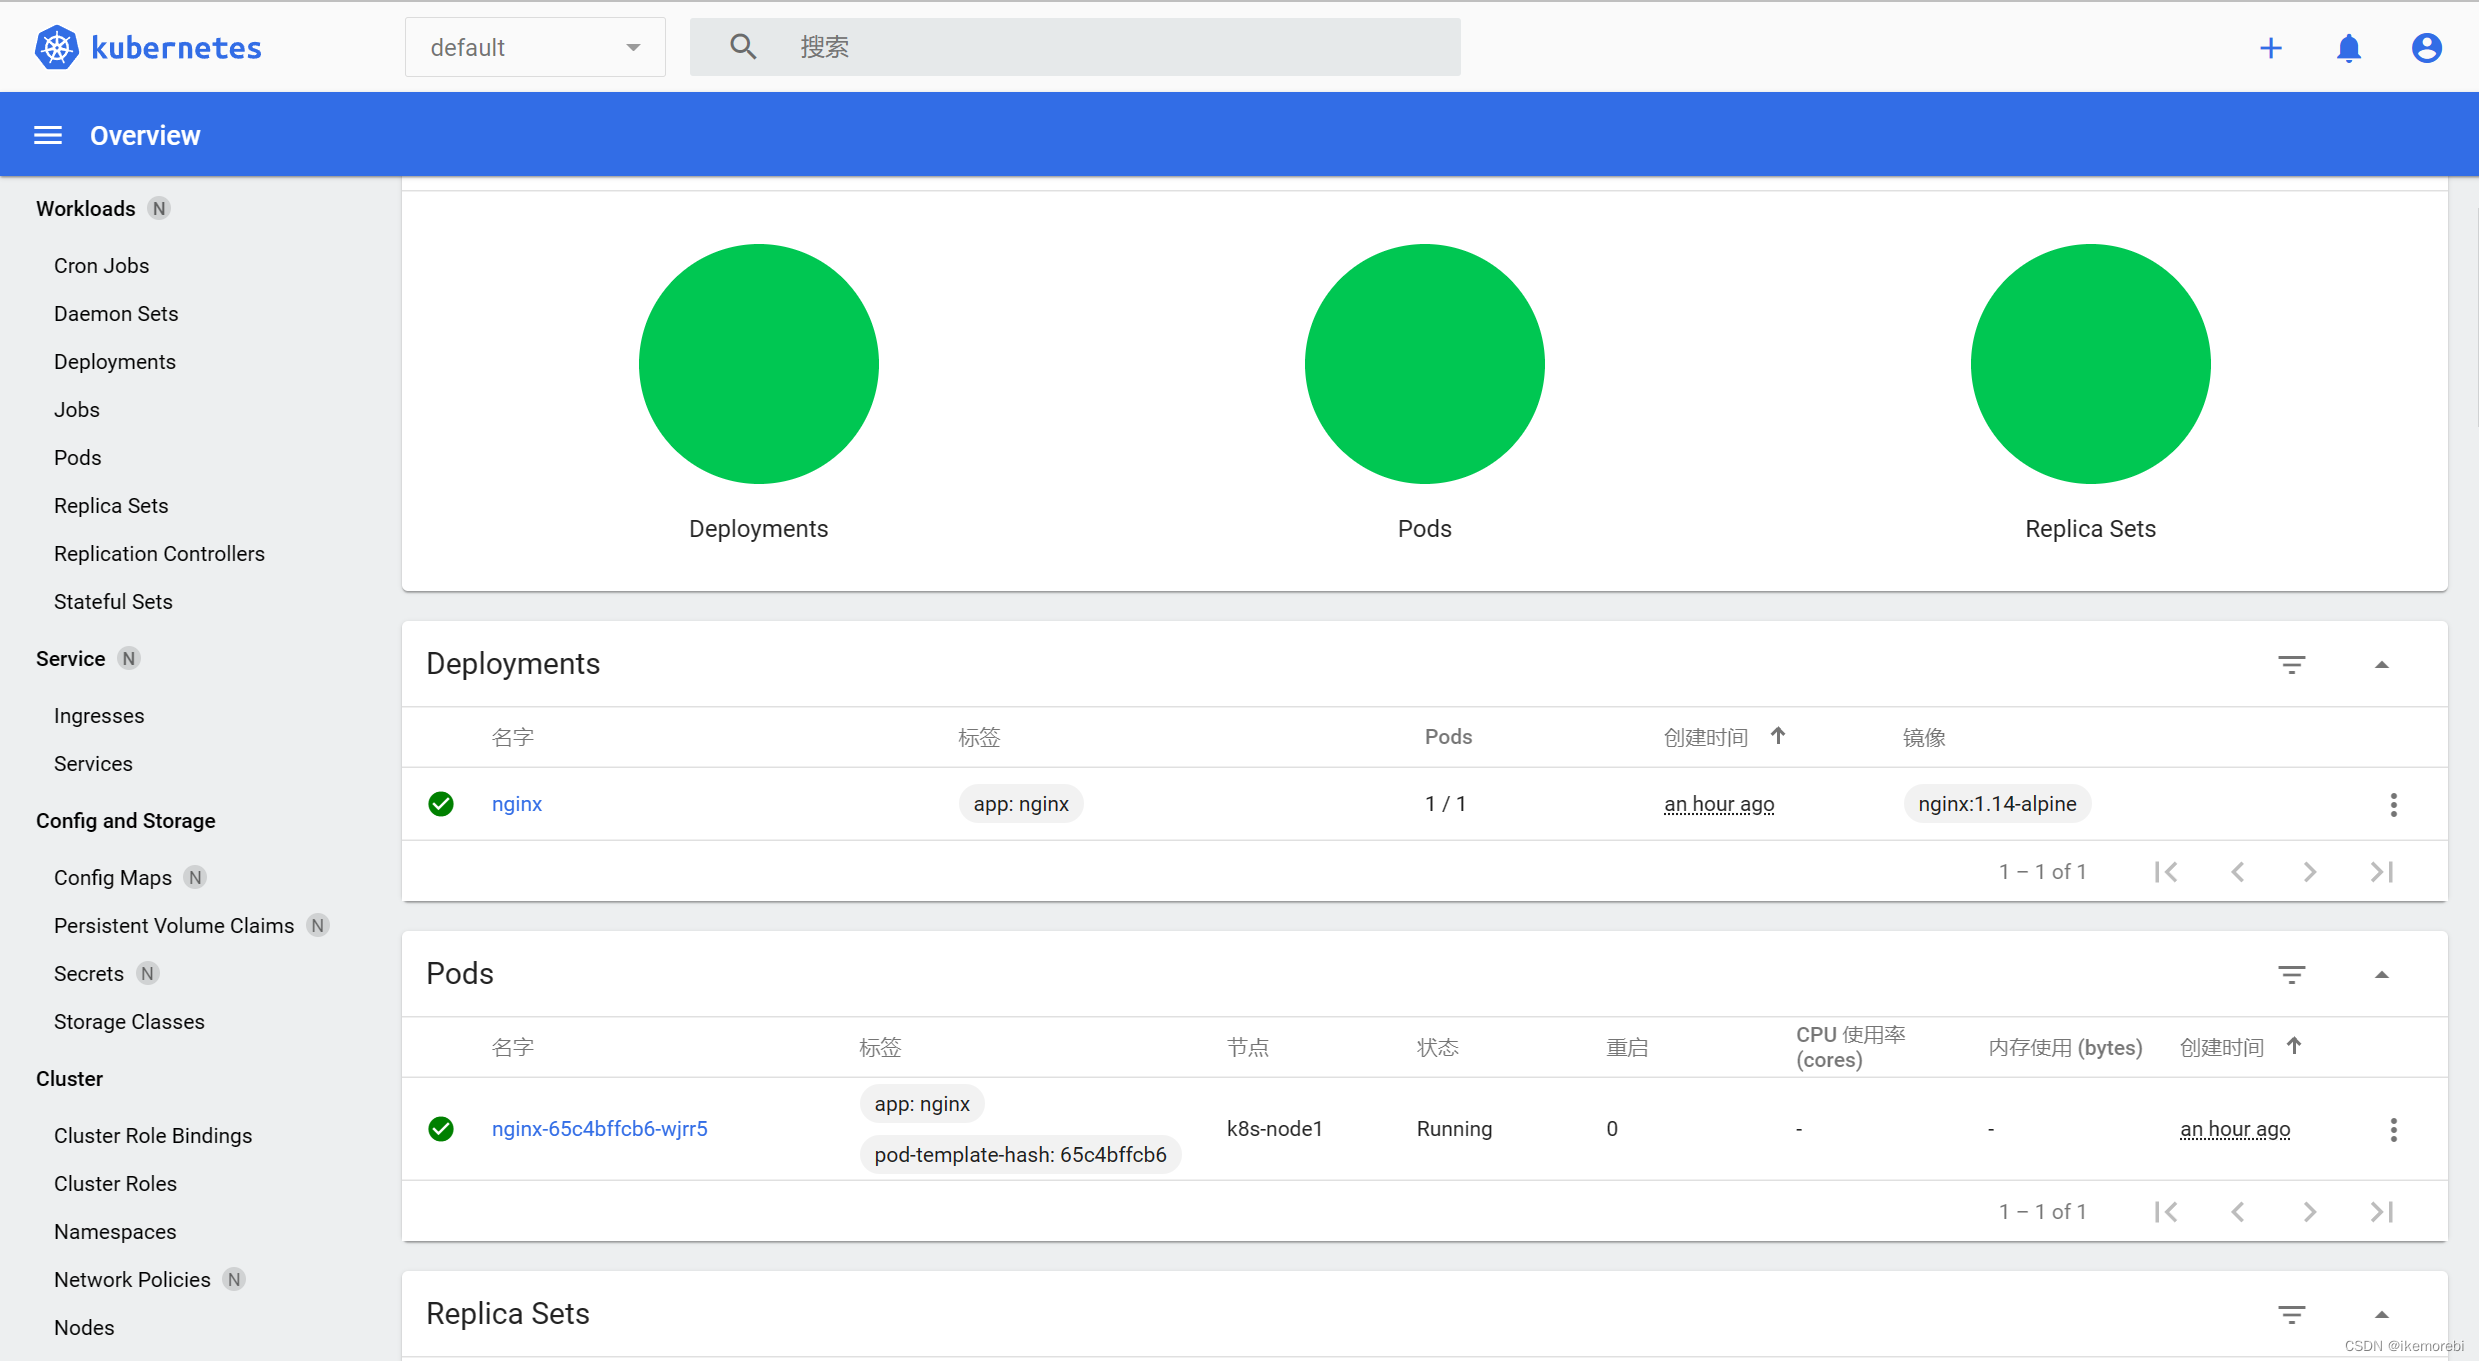Click the plus create resource icon
The height and width of the screenshot is (1361, 2479).
[2270, 48]
